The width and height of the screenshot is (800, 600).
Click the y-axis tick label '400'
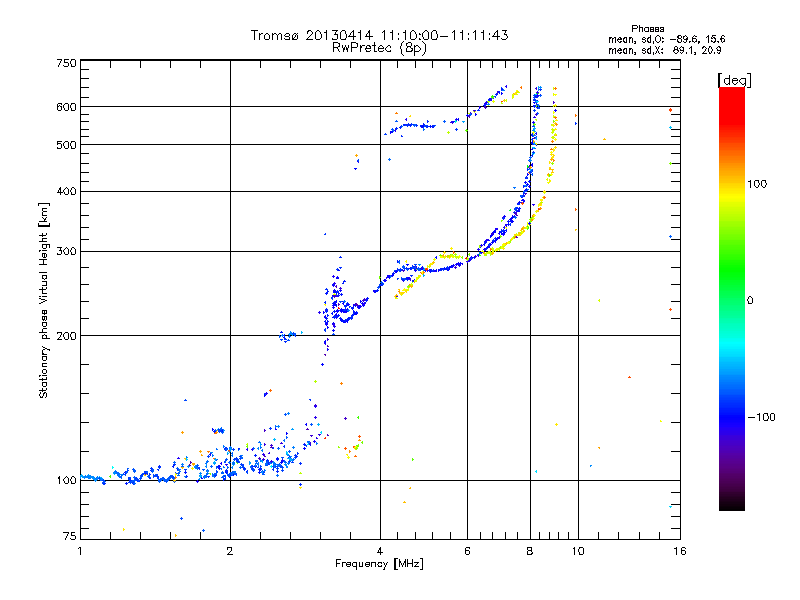(66, 191)
